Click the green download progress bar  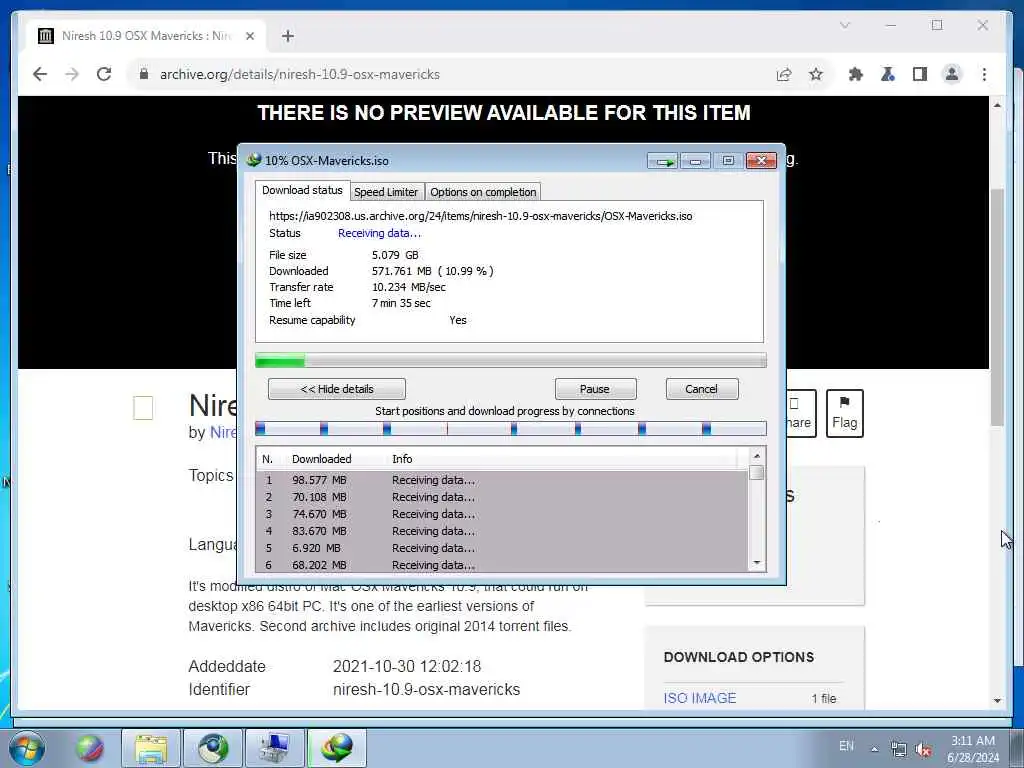511,360
